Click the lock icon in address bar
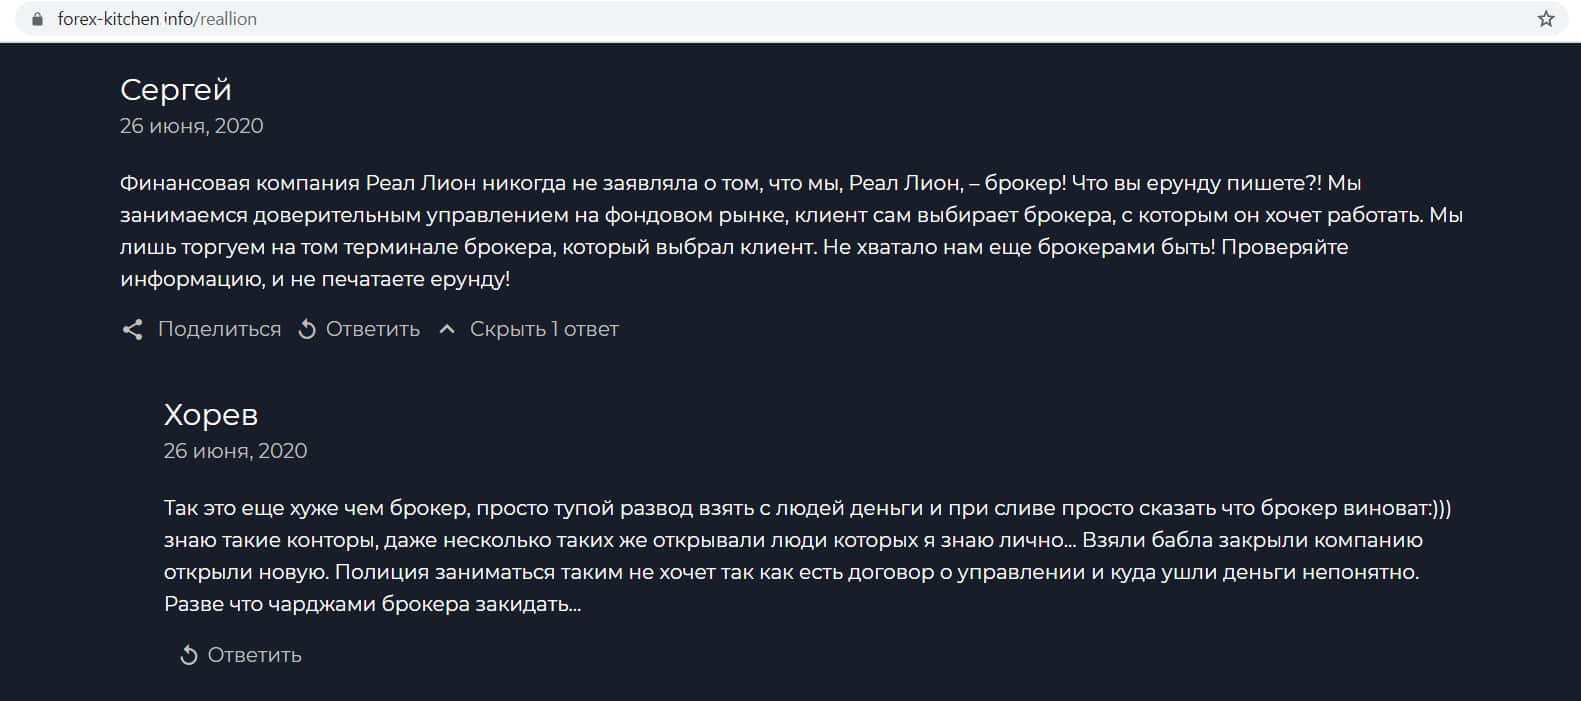1581x701 pixels. pos(38,19)
